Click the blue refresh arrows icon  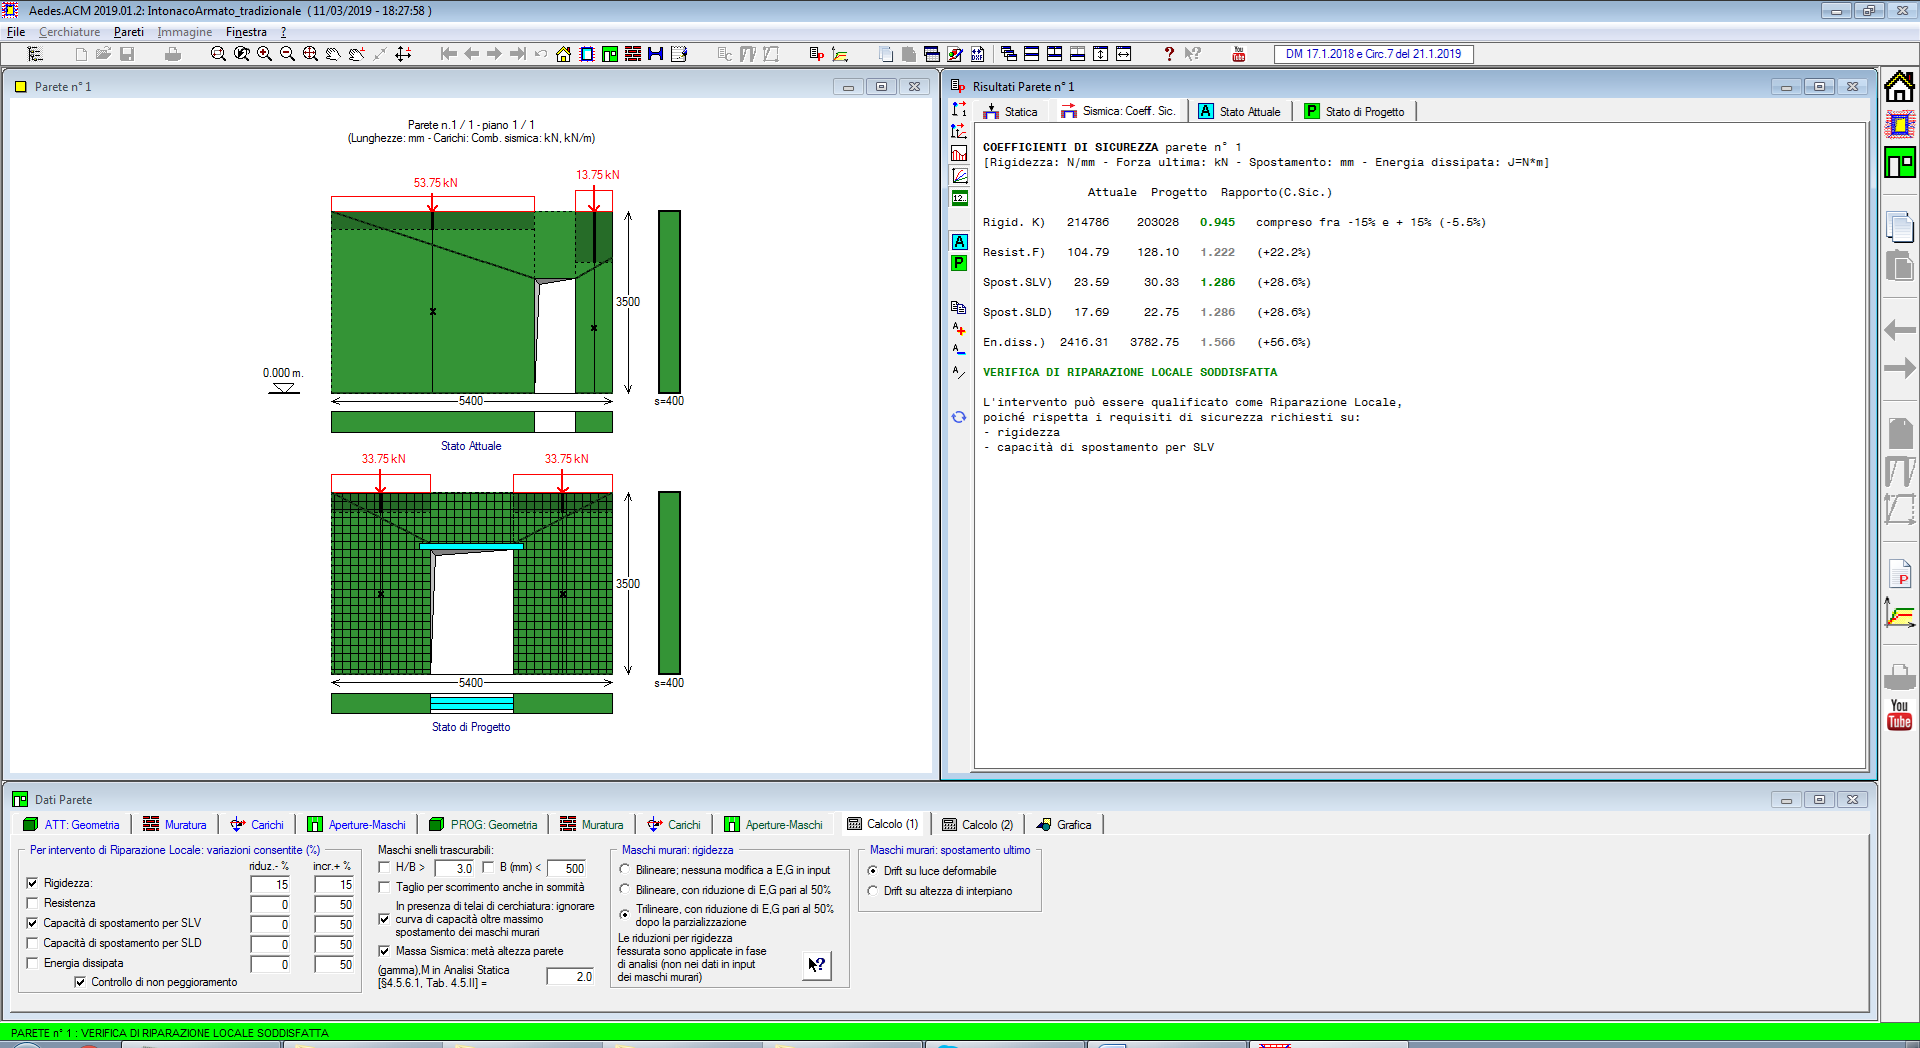click(959, 417)
